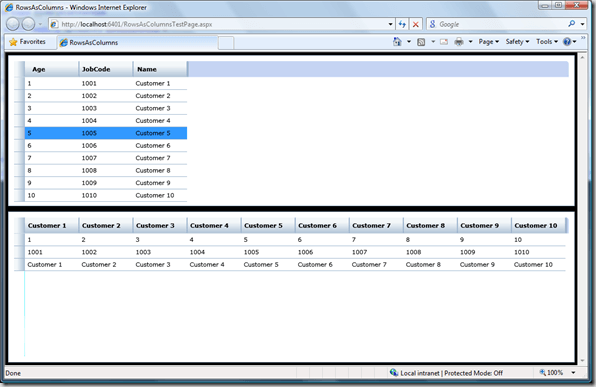
Task: Open the Tools menu
Action: (547, 42)
